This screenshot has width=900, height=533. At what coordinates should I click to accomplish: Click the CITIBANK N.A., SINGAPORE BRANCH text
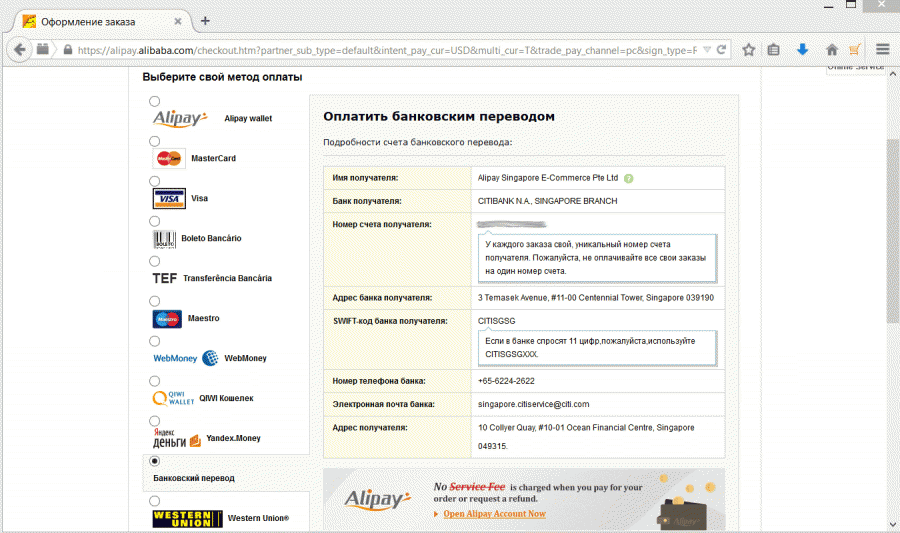548,201
